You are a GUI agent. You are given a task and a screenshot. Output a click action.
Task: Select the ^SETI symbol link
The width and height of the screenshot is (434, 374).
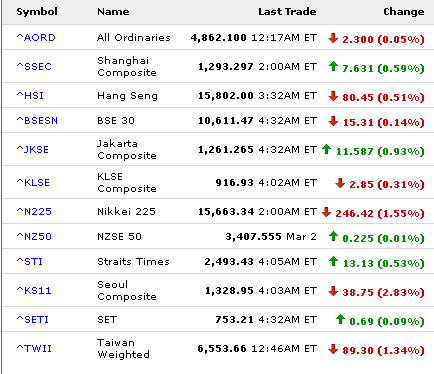click(x=33, y=319)
